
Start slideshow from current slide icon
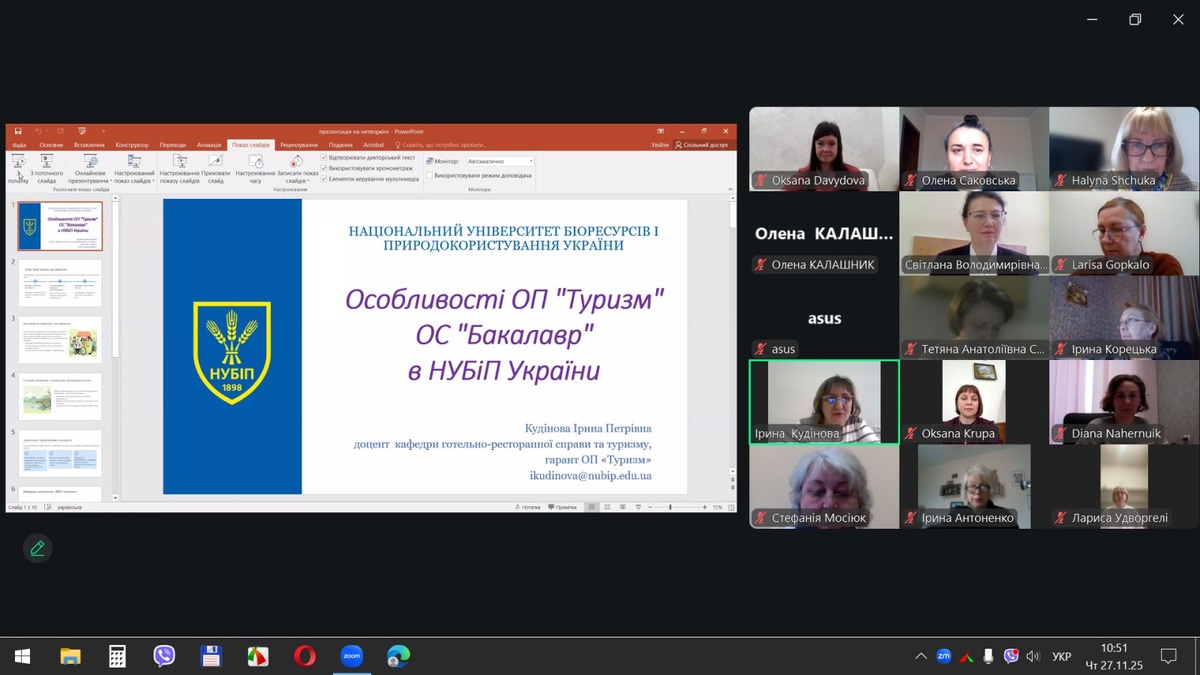coord(46,162)
